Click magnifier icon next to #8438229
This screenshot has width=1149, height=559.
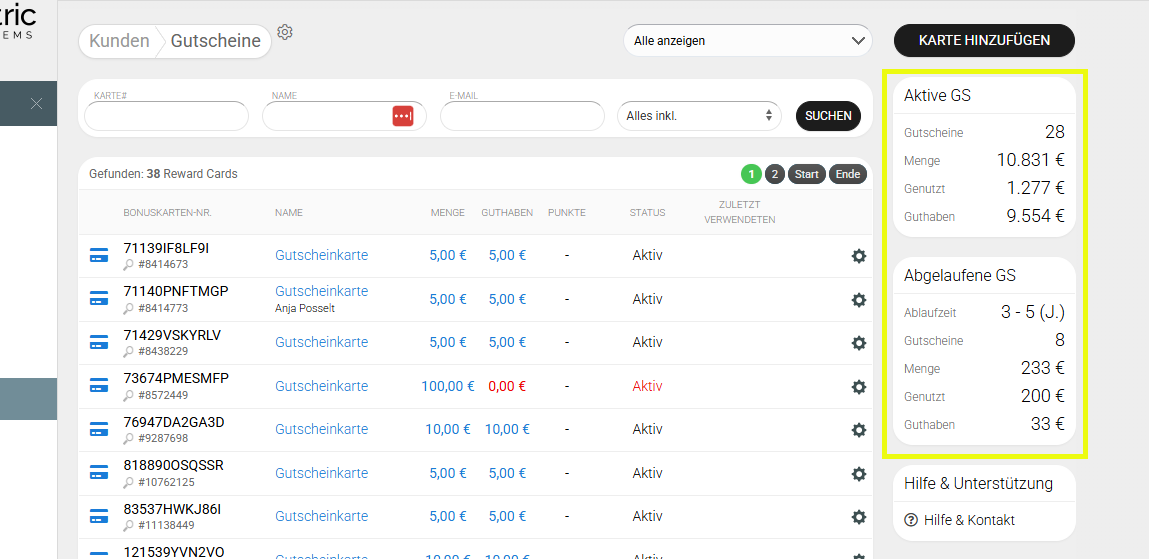(128, 352)
